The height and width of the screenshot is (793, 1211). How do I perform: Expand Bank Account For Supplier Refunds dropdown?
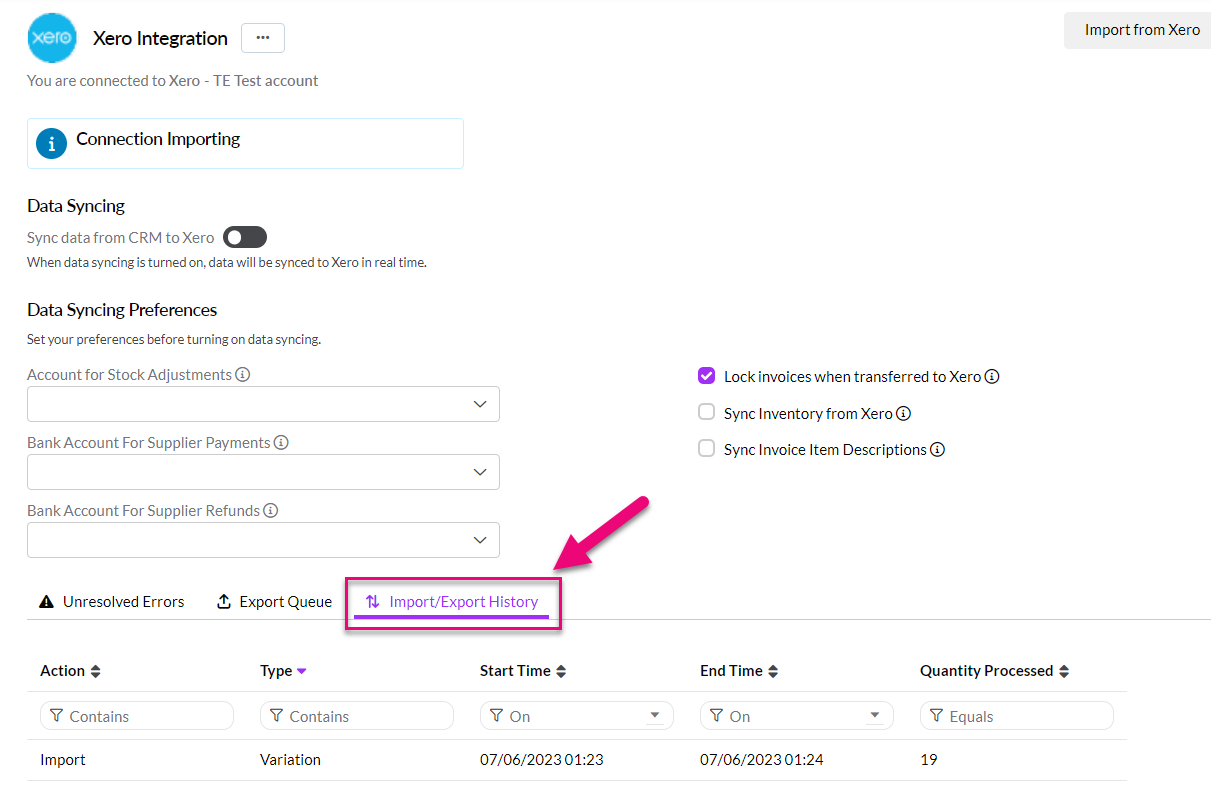click(263, 540)
